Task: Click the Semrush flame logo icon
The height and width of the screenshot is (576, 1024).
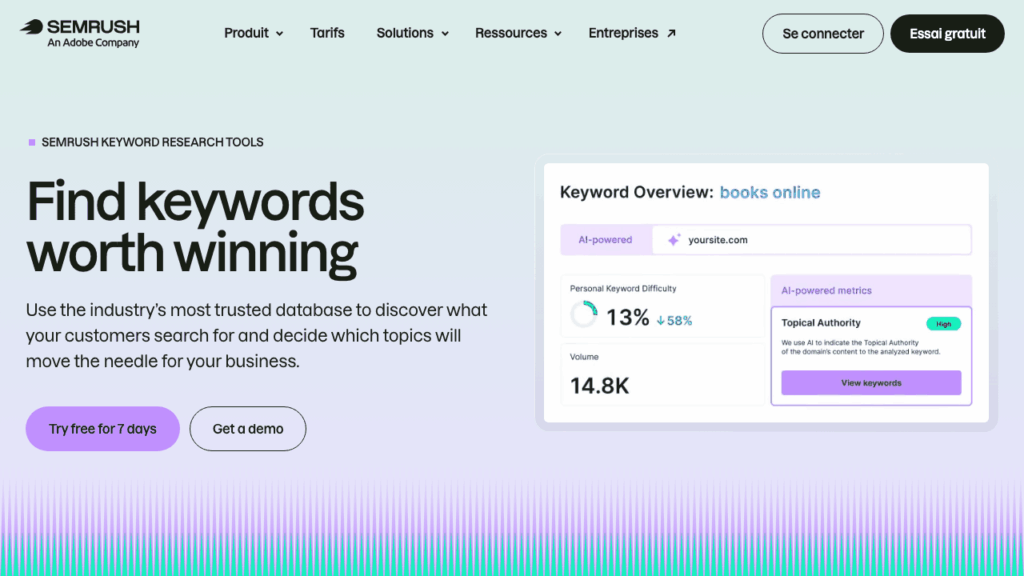Action: click(x=31, y=27)
